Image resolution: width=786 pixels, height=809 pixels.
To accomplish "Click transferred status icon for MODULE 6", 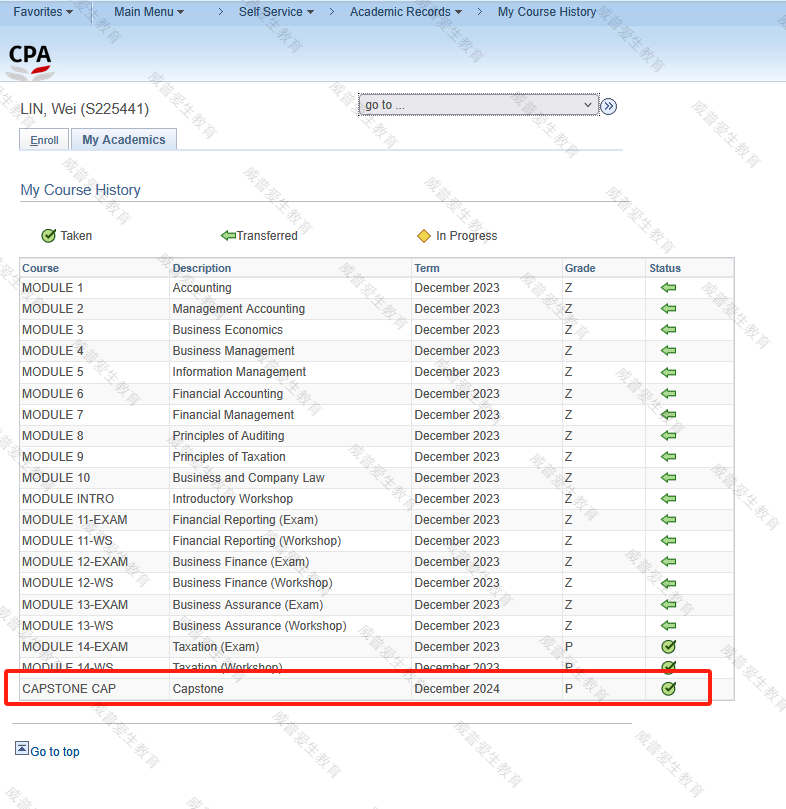I will pos(668,394).
